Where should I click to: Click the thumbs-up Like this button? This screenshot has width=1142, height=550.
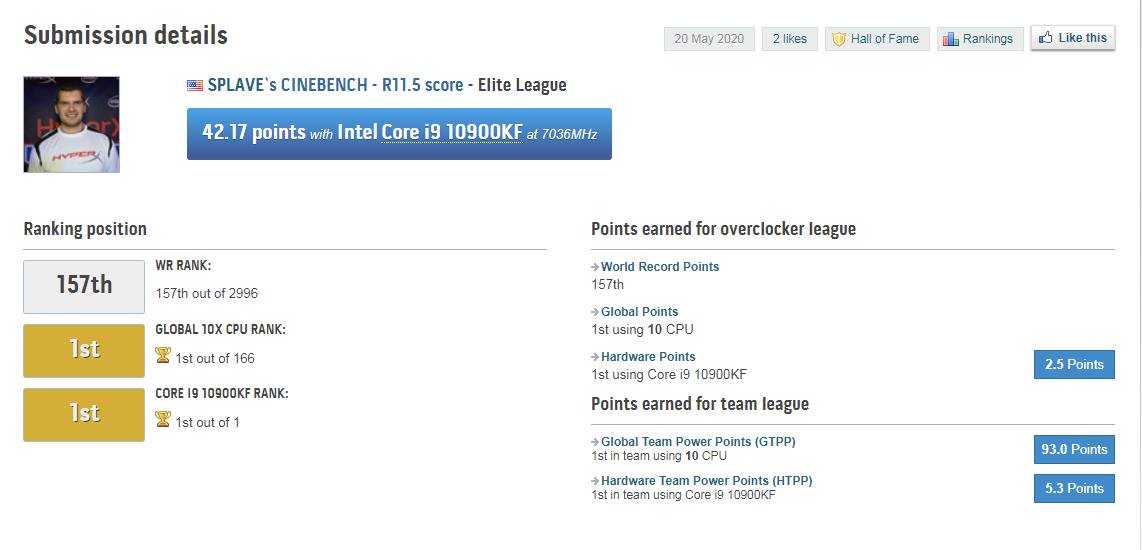[1072, 38]
